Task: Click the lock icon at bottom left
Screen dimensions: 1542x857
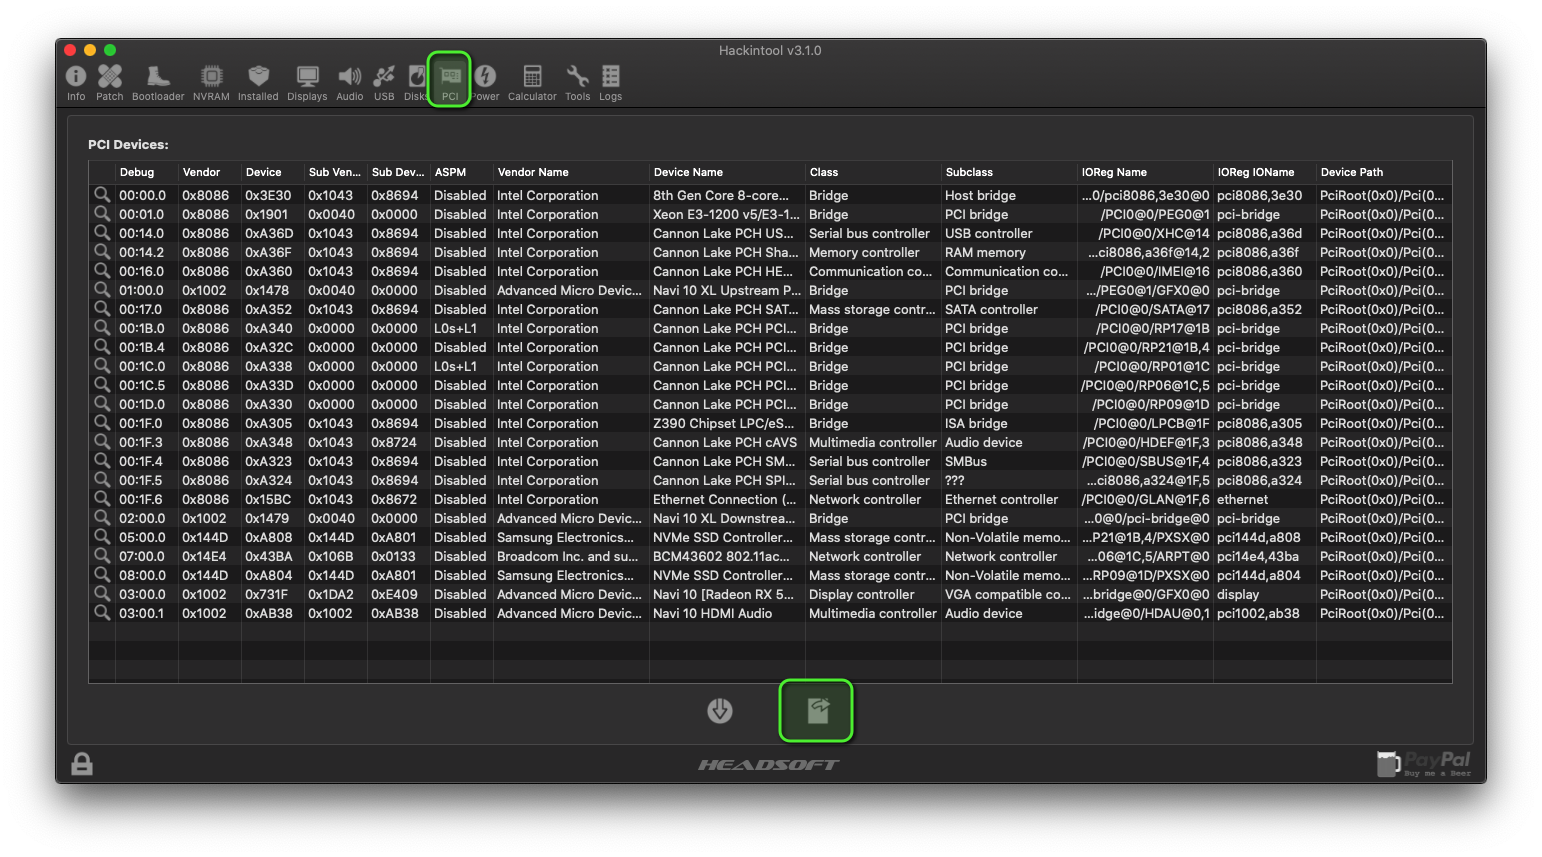Action: pos(82,764)
